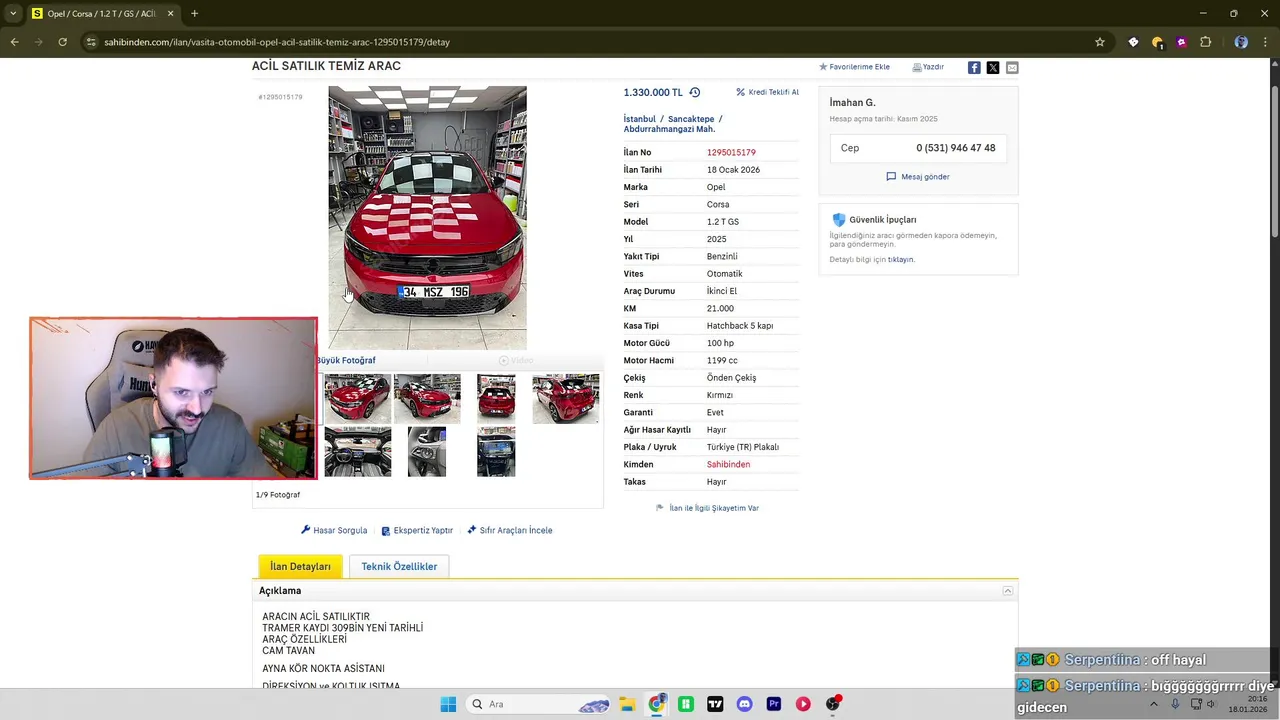This screenshot has width=1280, height=720.
Task: Open OBS Studio from the taskbar
Action: coord(832,704)
